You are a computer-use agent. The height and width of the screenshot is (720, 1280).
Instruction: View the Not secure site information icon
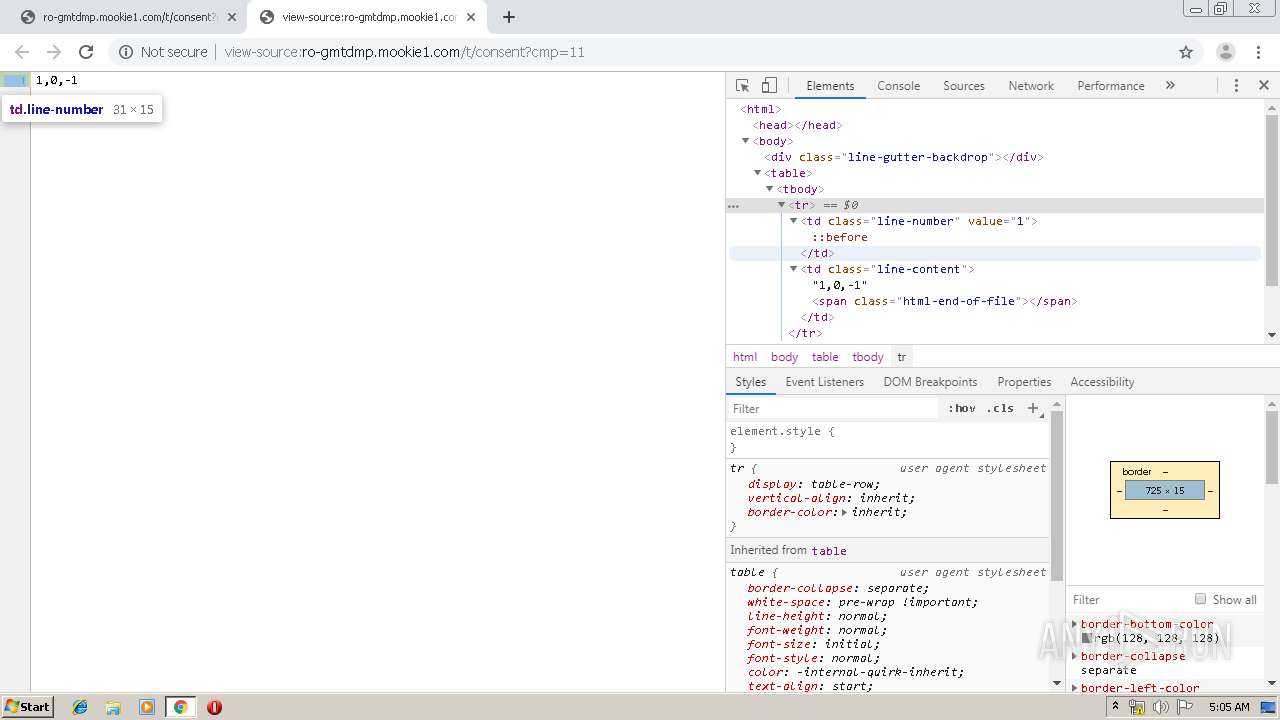pyautogui.click(x=125, y=52)
